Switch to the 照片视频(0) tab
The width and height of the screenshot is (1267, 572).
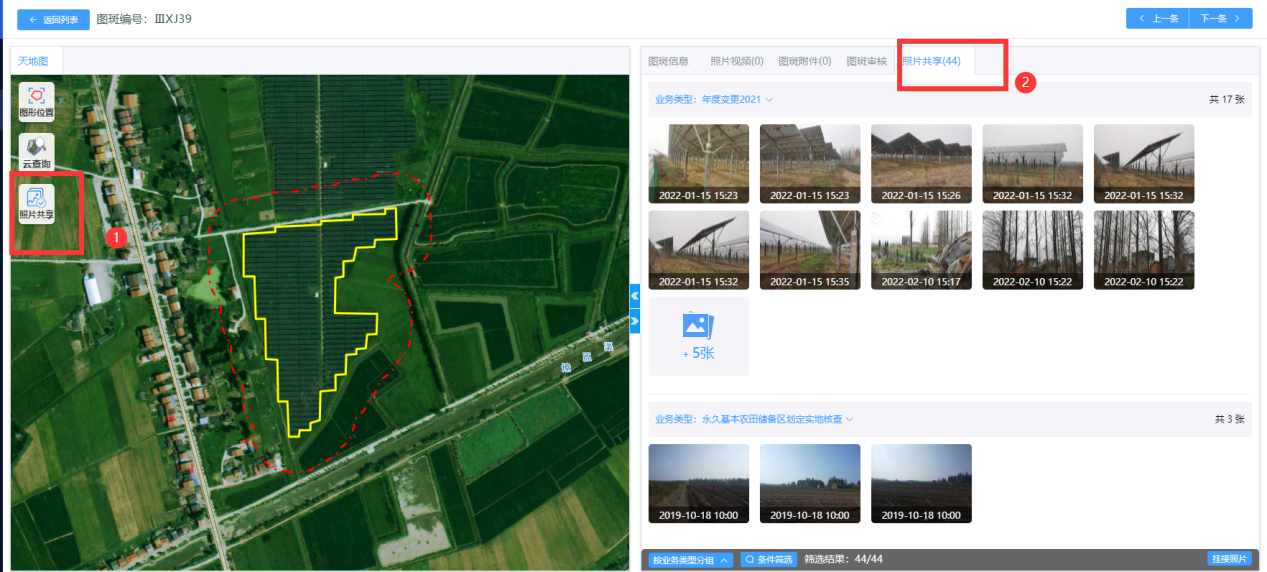coord(737,61)
